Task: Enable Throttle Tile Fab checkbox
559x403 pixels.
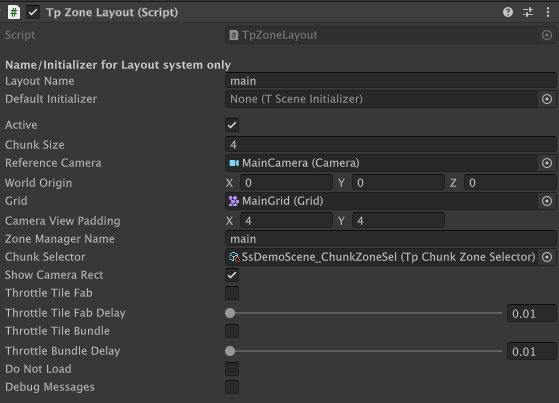Action: [232, 293]
